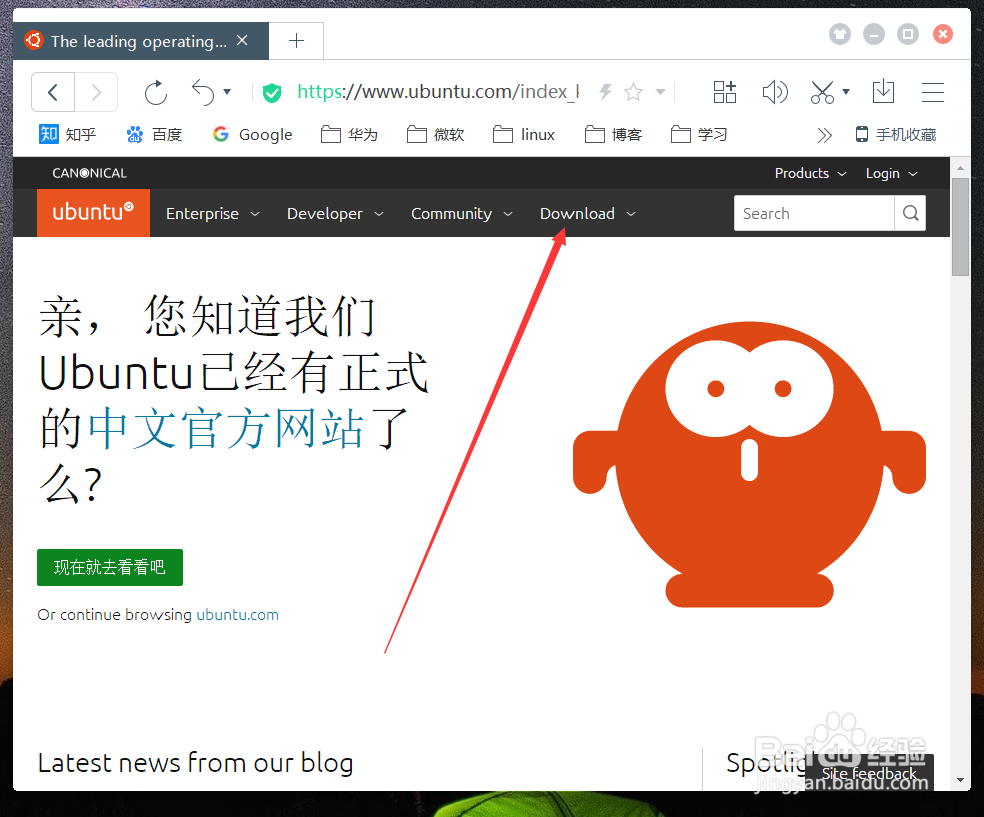Open the 博客 bookmark folder
984x817 pixels.
(x=613, y=134)
